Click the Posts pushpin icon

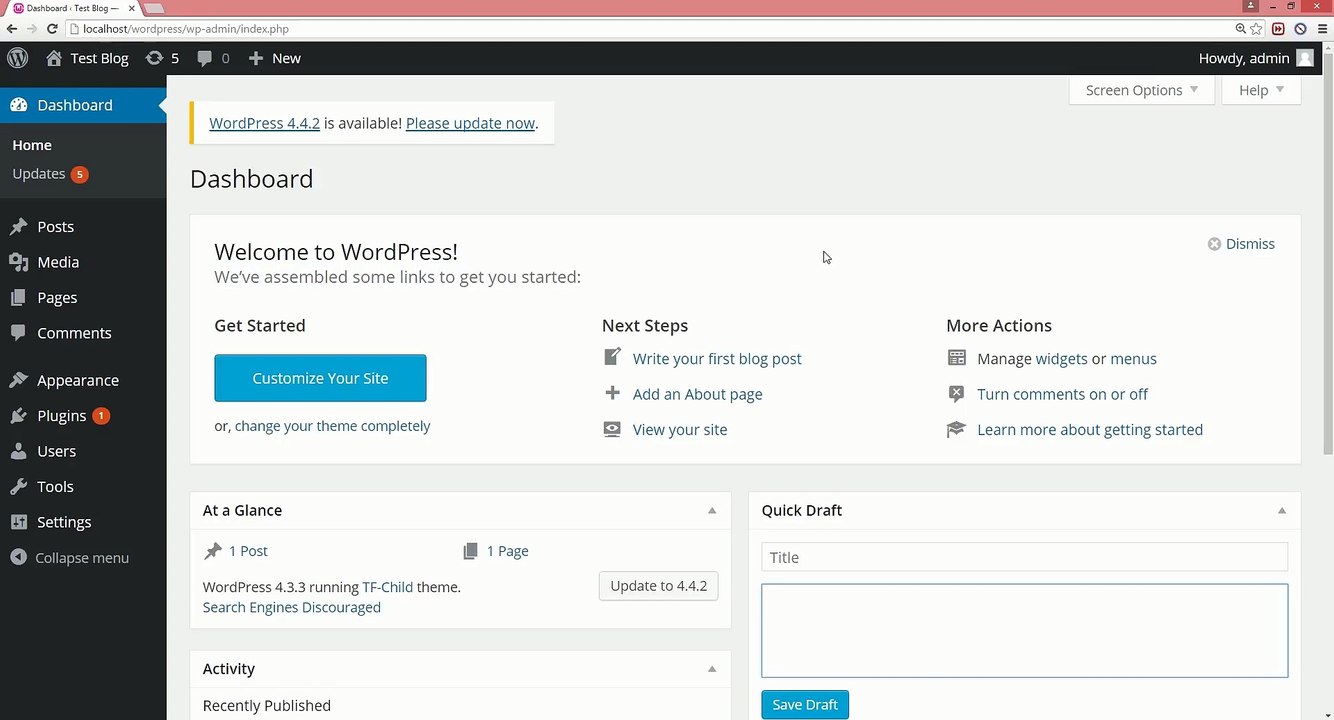click(18, 227)
